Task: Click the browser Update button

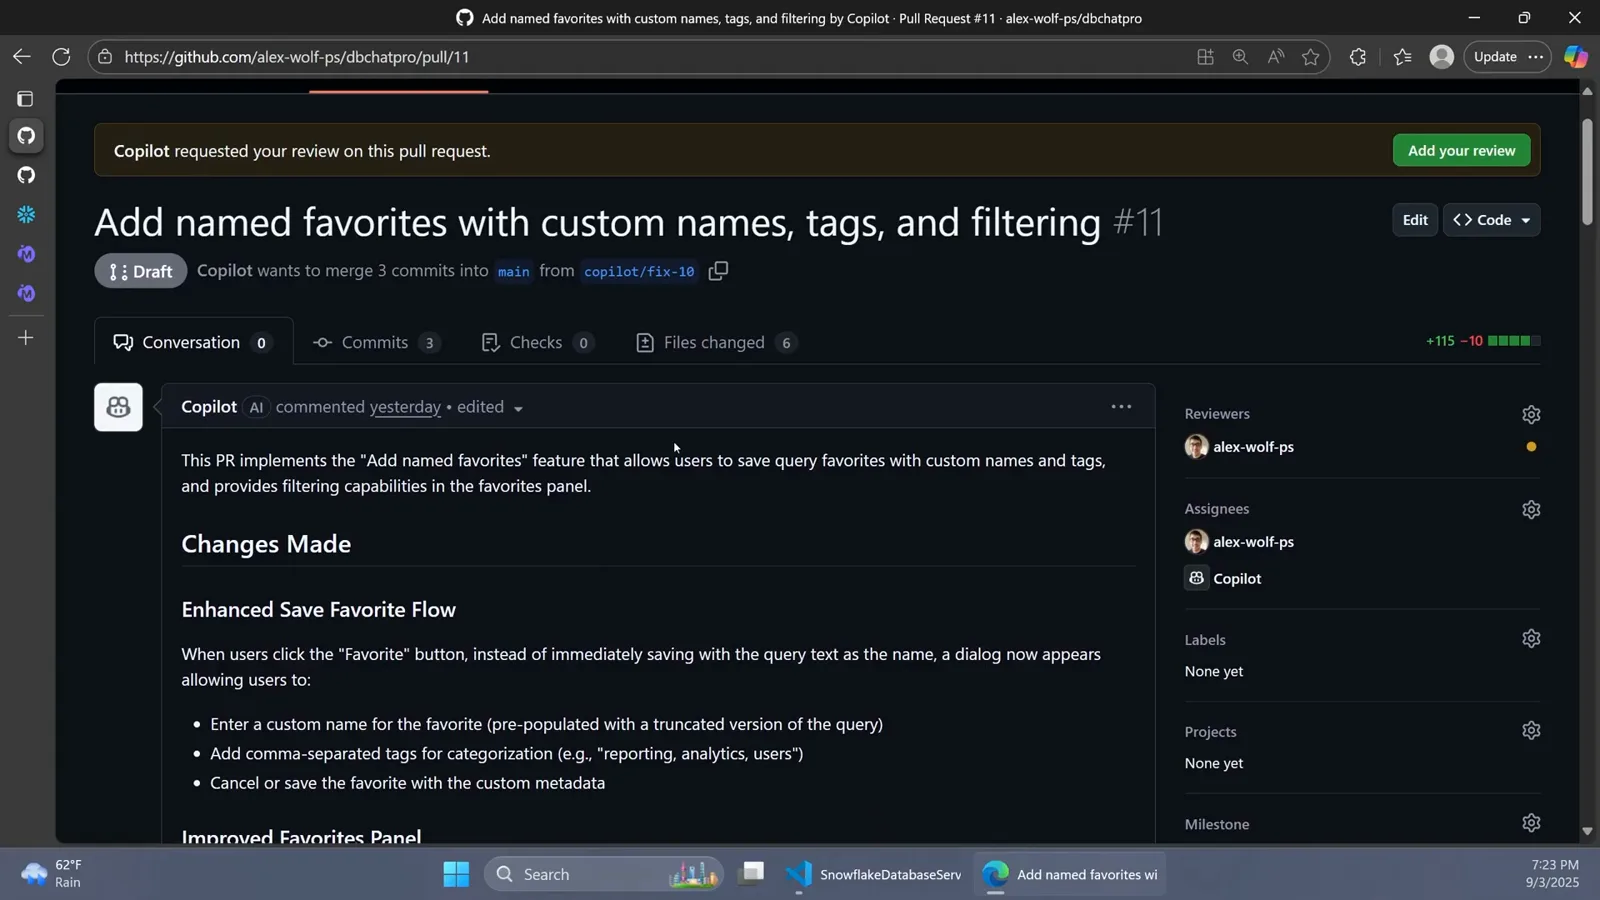Action: [x=1495, y=57]
